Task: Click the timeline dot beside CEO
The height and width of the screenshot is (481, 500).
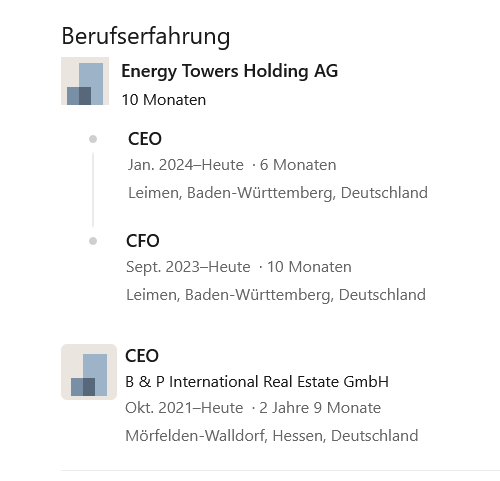Action: (93, 139)
